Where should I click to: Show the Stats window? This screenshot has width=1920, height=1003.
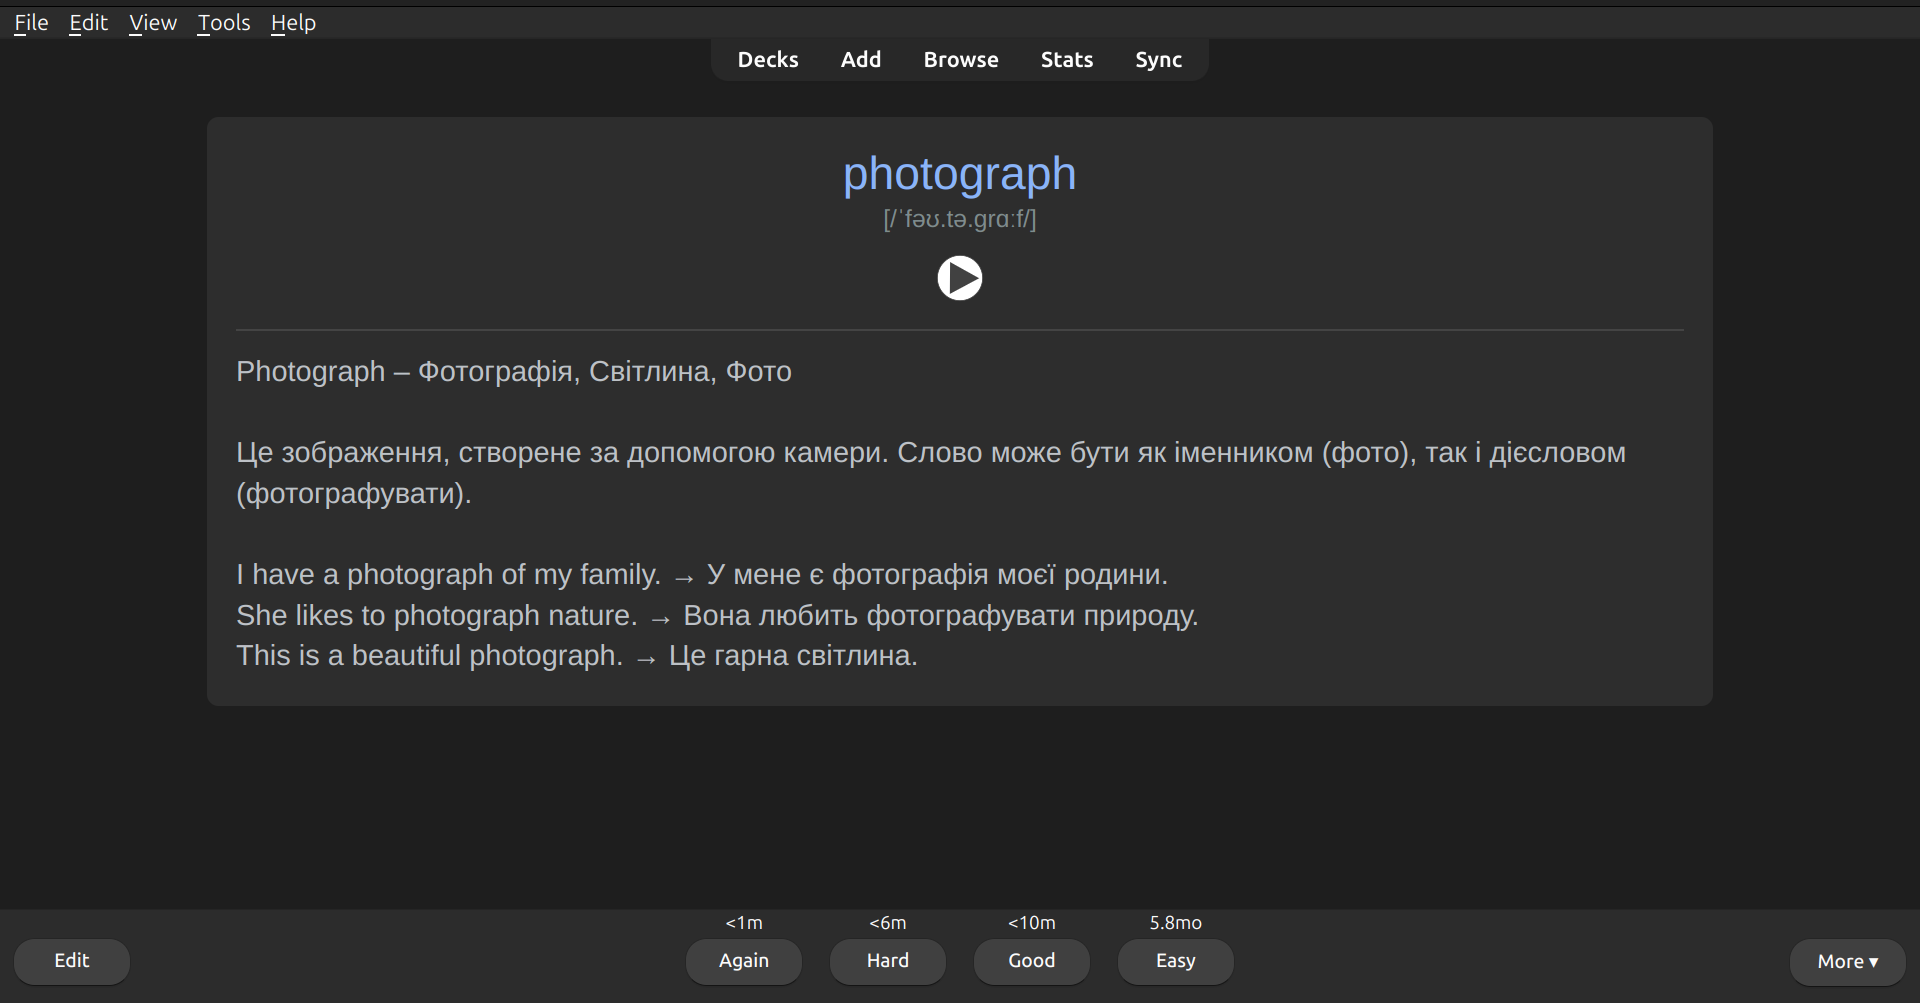[x=1066, y=60]
